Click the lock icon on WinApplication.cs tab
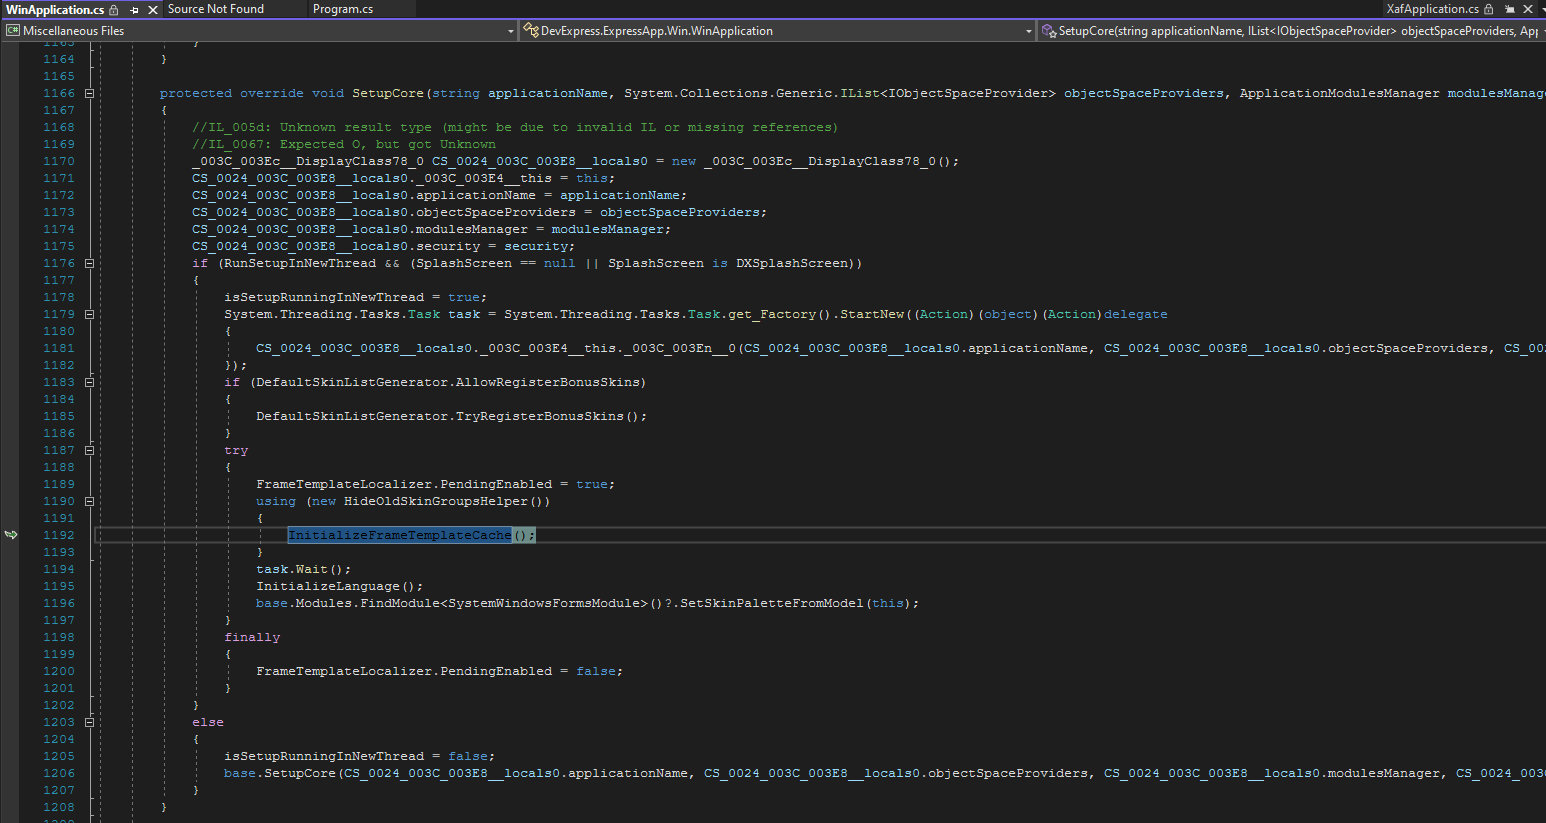1546x823 pixels. pos(114,10)
